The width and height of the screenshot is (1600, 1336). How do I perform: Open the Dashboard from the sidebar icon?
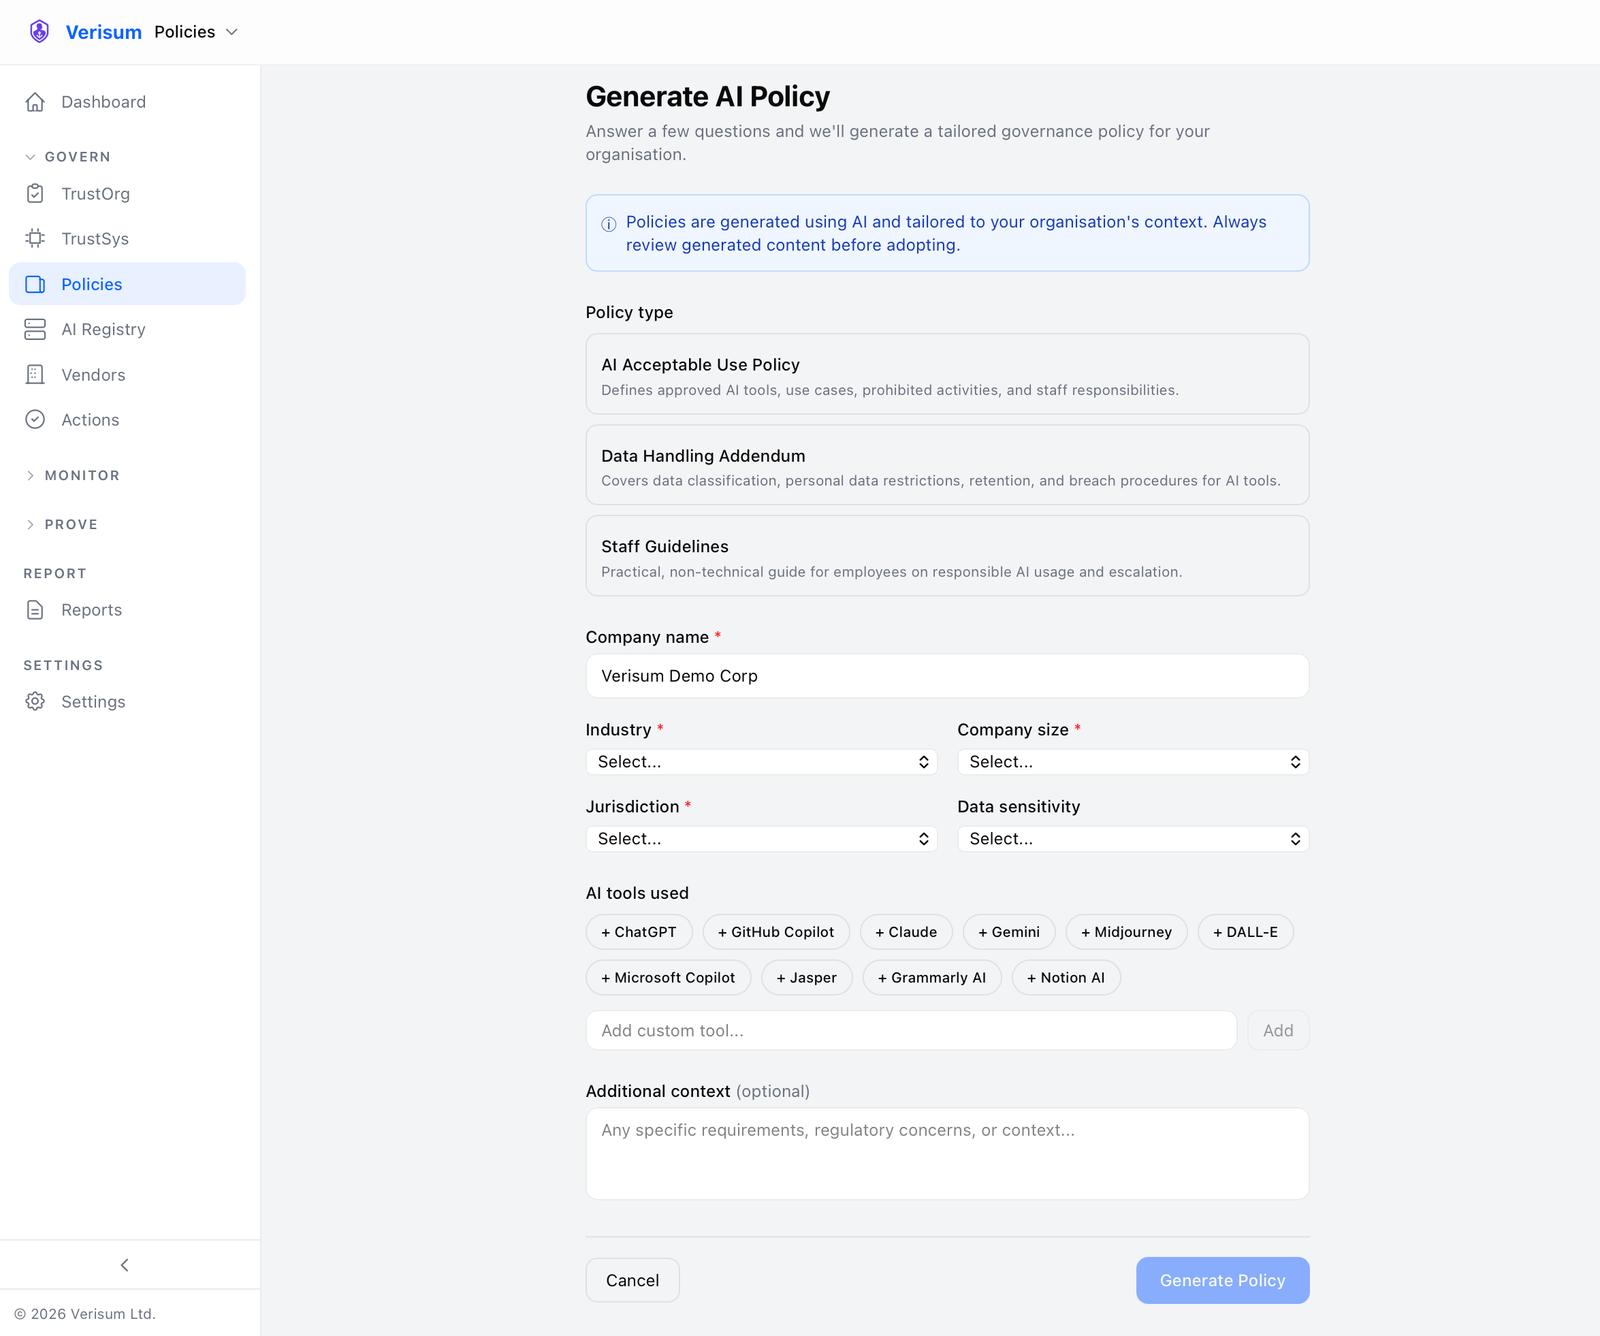coord(35,101)
